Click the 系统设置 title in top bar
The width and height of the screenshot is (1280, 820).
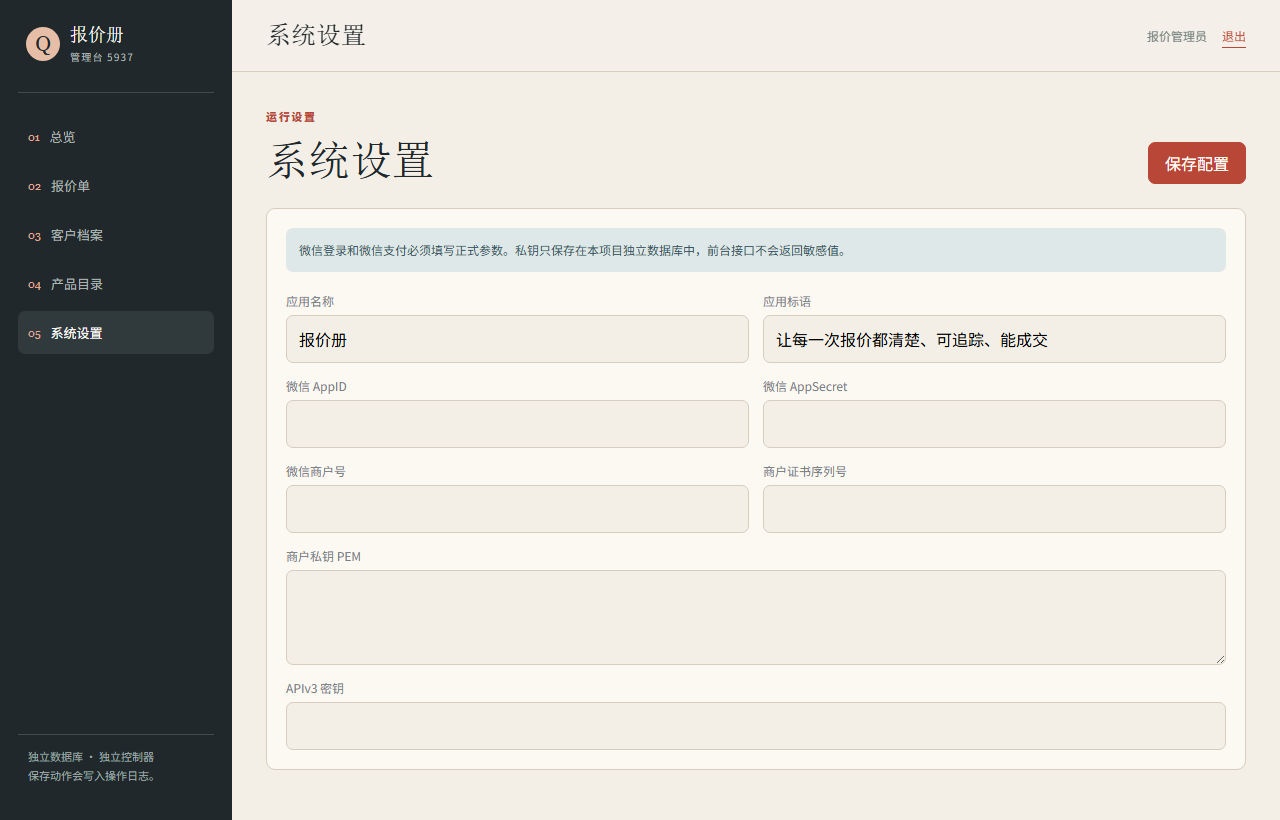316,35
